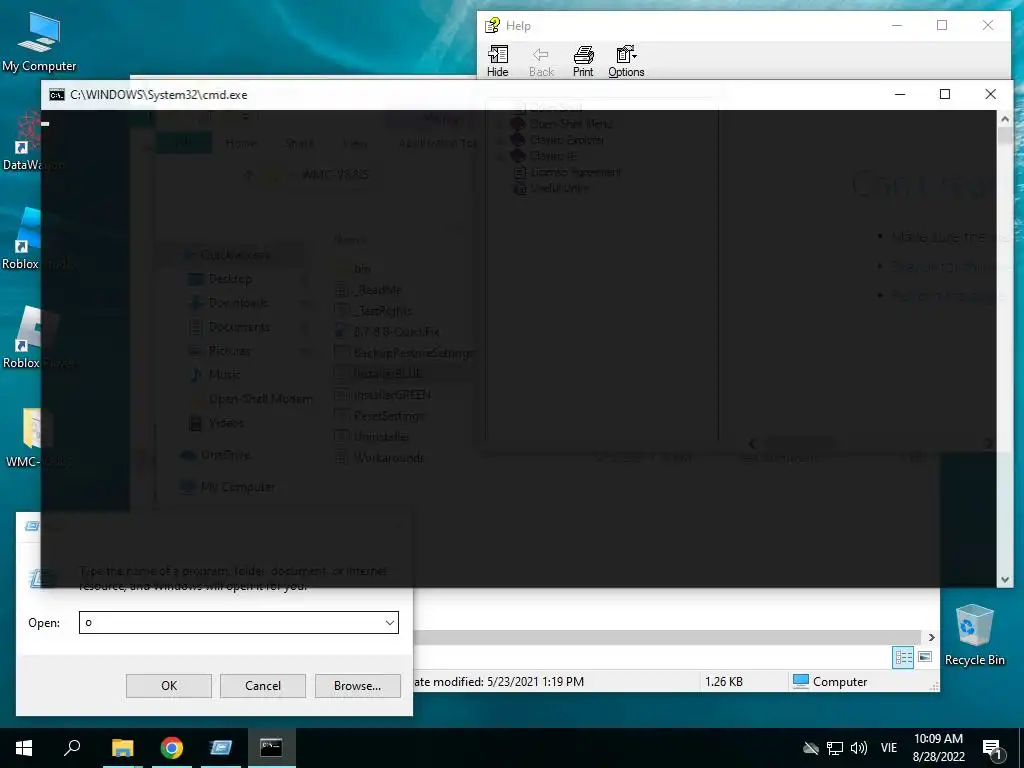1024x768 pixels.
Task: Open the Options menu in Help toolbar
Action: click(x=626, y=62)
